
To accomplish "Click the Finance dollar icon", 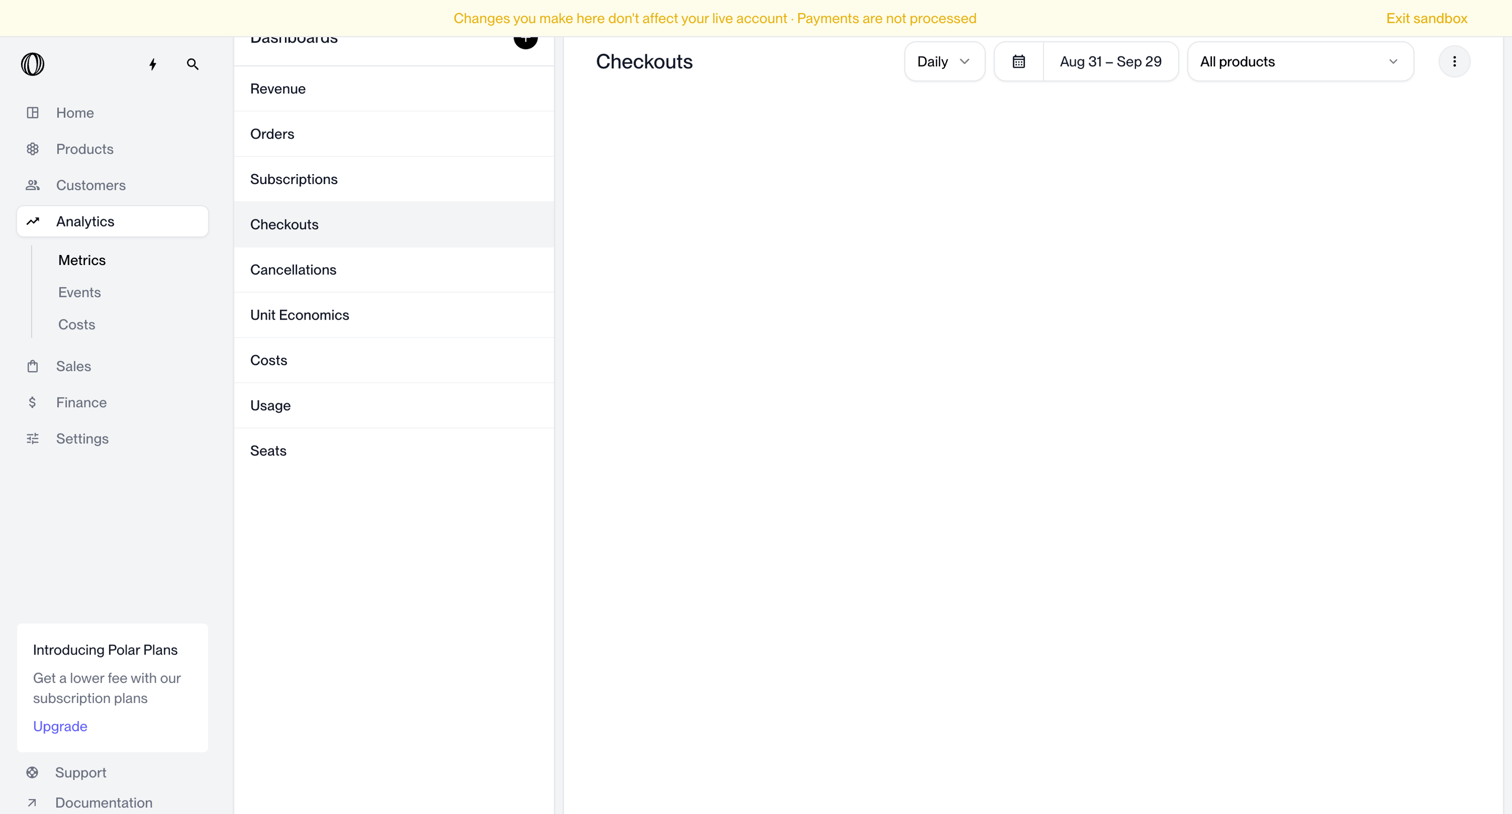I will (33, 402).
